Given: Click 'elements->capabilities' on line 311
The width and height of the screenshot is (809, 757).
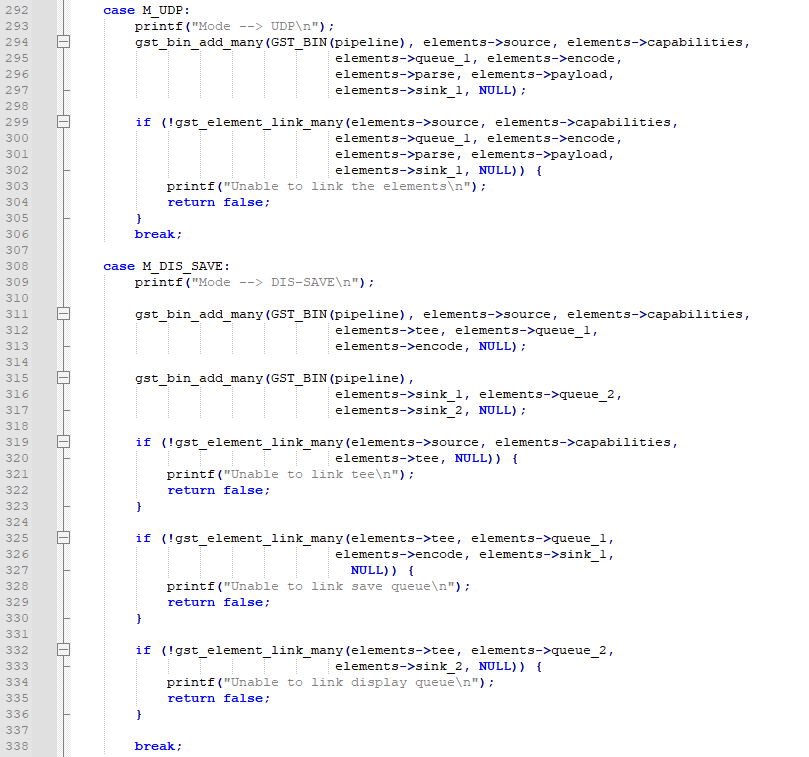Looking at the screenshot, I should (x=655, y=314).
